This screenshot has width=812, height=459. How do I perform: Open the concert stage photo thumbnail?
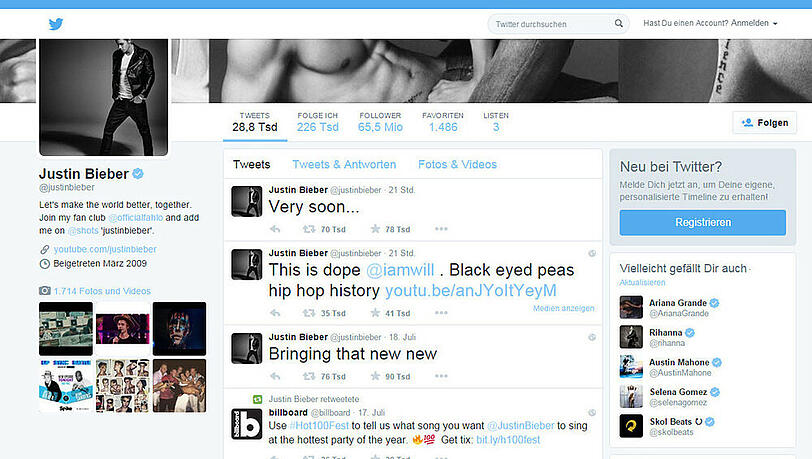(x=123, y=328)
